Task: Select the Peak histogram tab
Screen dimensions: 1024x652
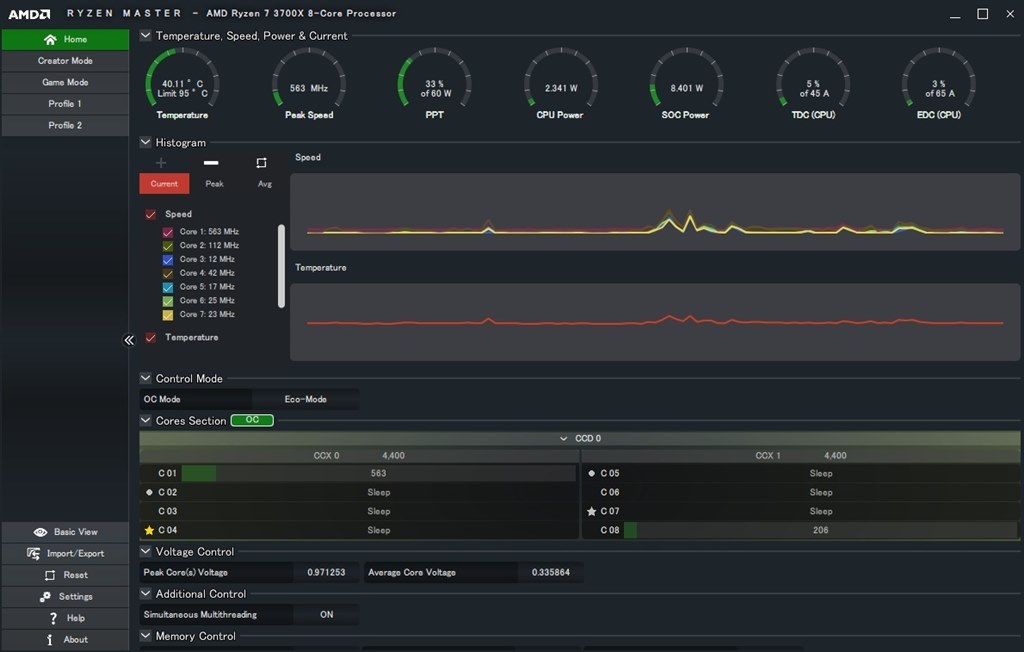Action: coord(214,184)
